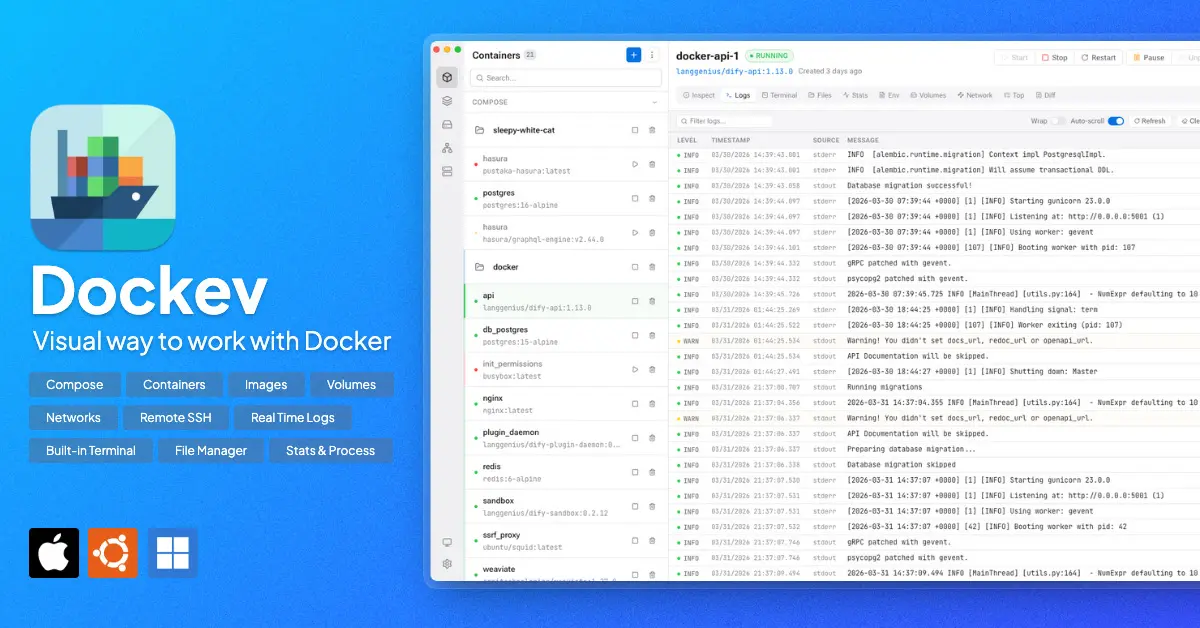Open the Network tab
Image resolution: width=1200 pixels, height=628 pixels.
pos(975,95)
